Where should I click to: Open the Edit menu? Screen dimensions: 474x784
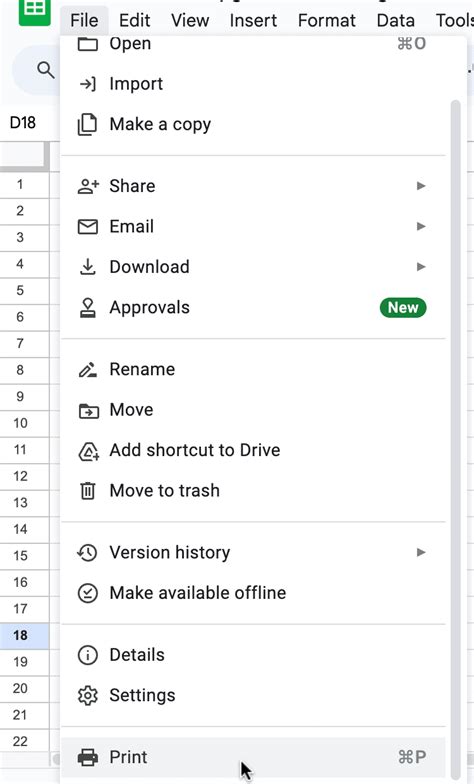134,20
